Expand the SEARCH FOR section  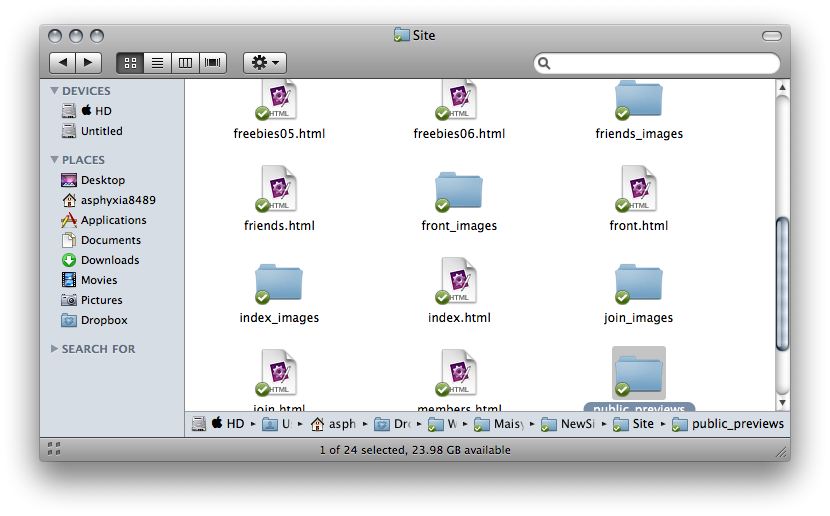click(x=54, y=349)
